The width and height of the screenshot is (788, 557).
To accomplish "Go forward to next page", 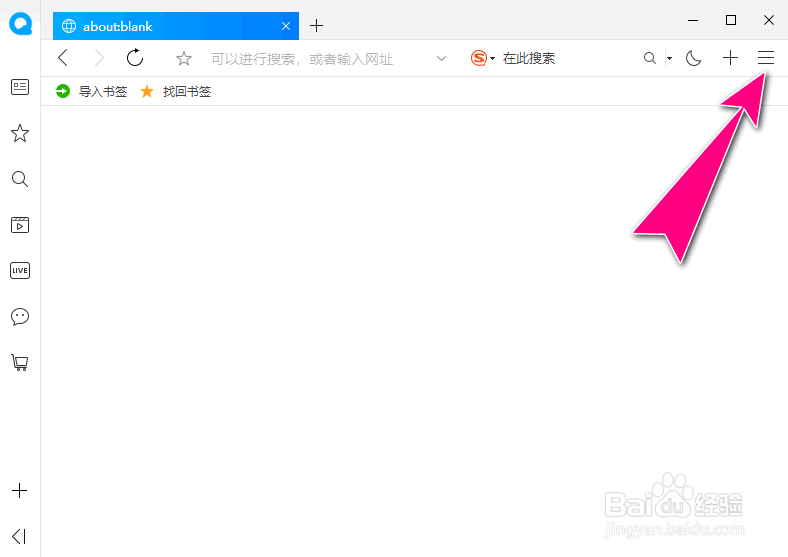I will pos(99,58).
